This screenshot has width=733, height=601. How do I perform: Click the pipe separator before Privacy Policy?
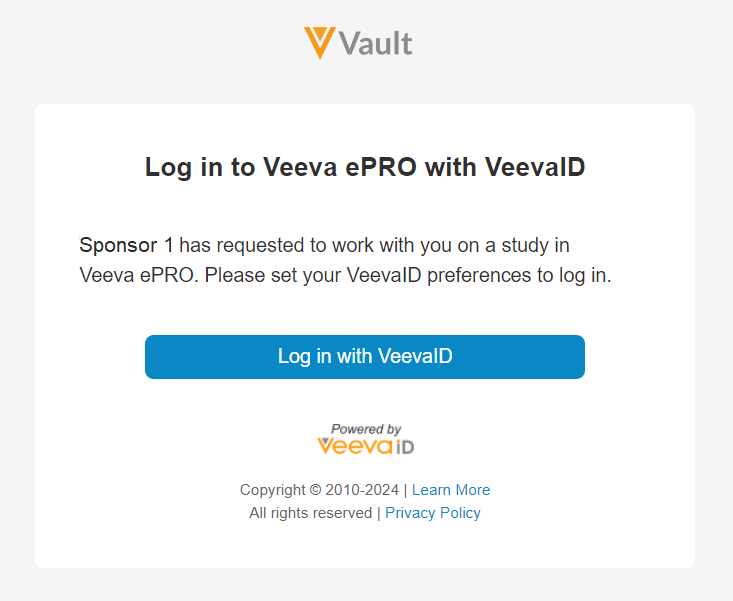coord(379,513)
